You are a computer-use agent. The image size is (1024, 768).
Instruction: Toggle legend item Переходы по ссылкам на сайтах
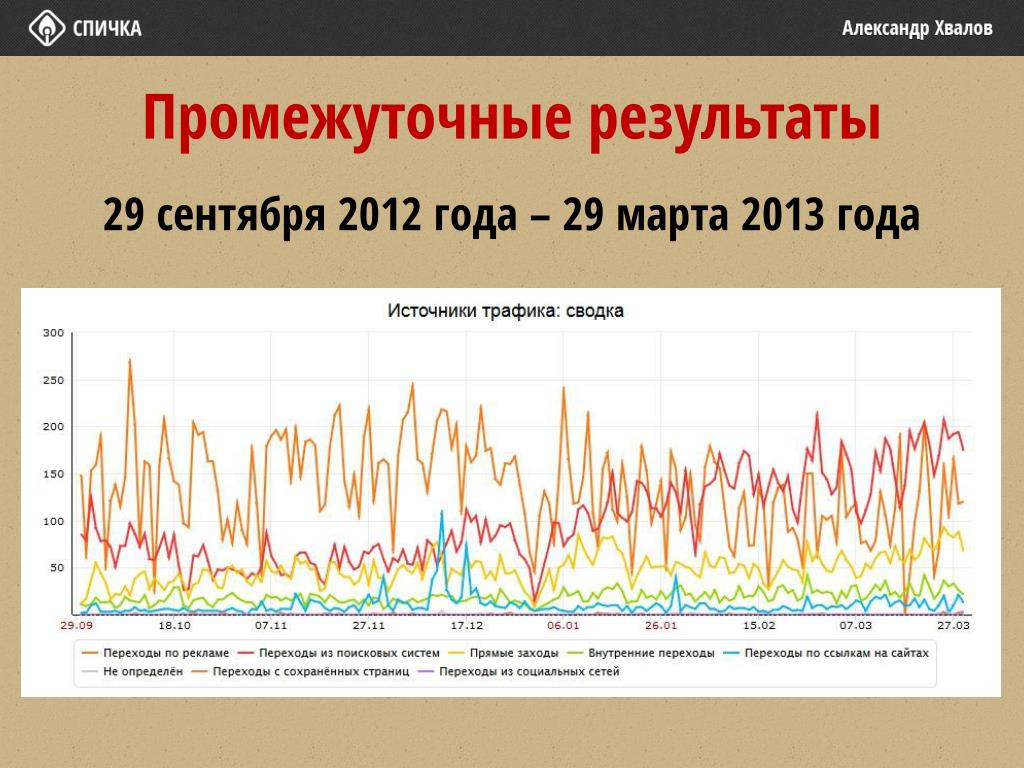826,653
